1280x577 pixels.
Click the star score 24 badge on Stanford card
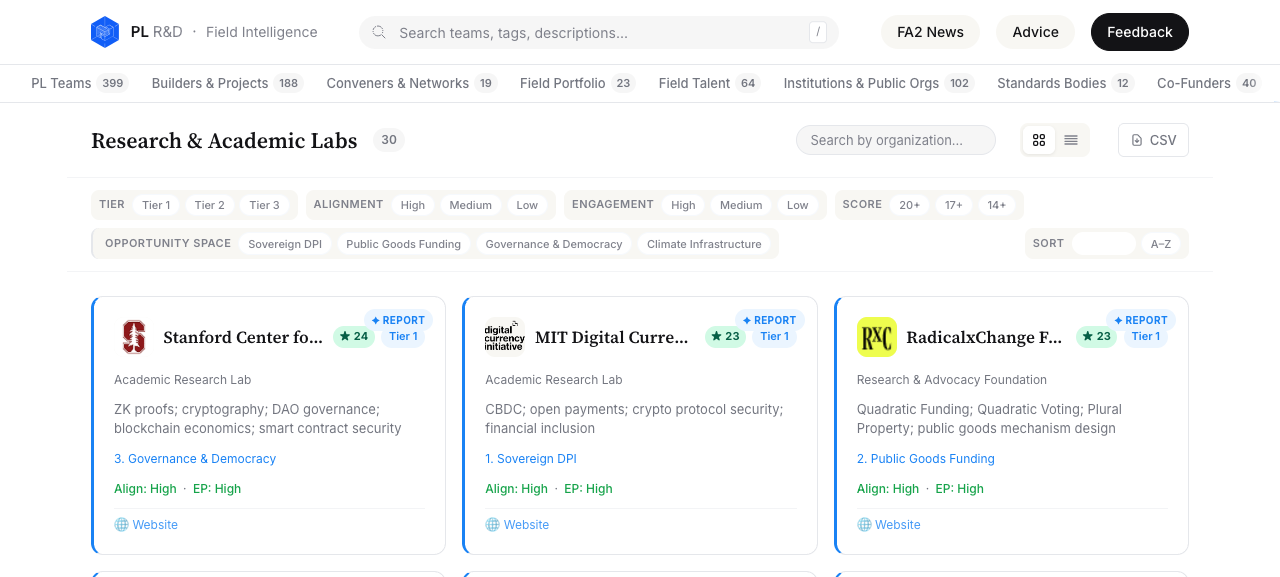[x=354, y=337]
